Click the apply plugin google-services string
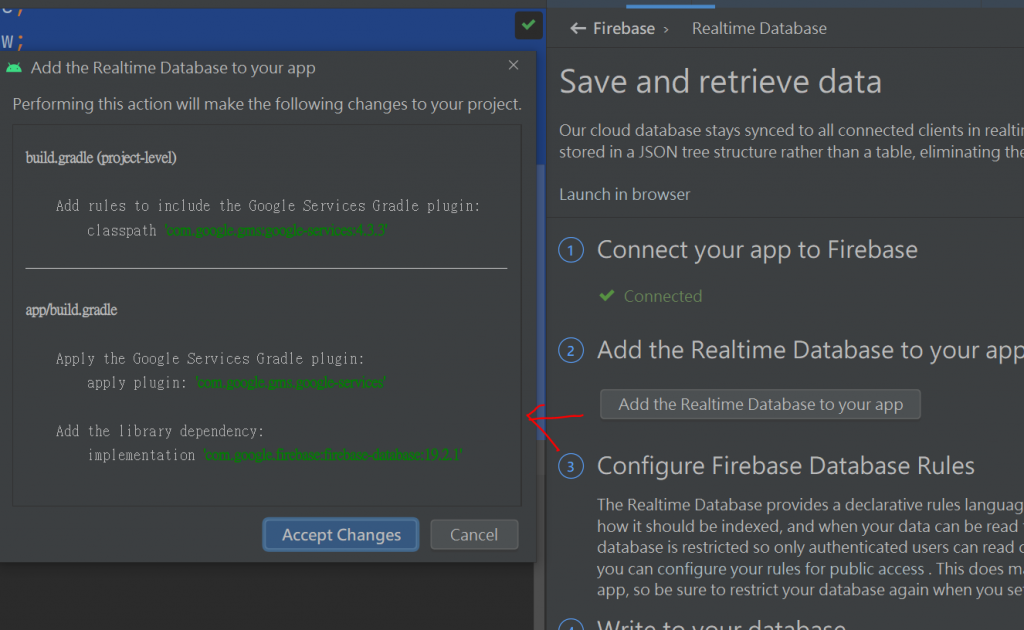This screenshot has height=630, width=1024. [291, 383]
